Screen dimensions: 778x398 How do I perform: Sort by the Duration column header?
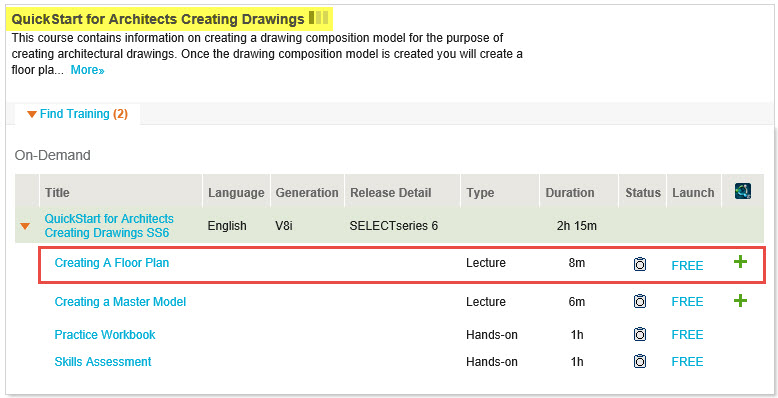pos(570,193)
